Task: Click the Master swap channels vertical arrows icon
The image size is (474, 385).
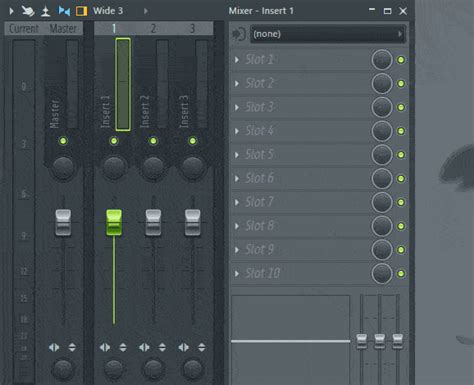Action: [x=72, y=348]
